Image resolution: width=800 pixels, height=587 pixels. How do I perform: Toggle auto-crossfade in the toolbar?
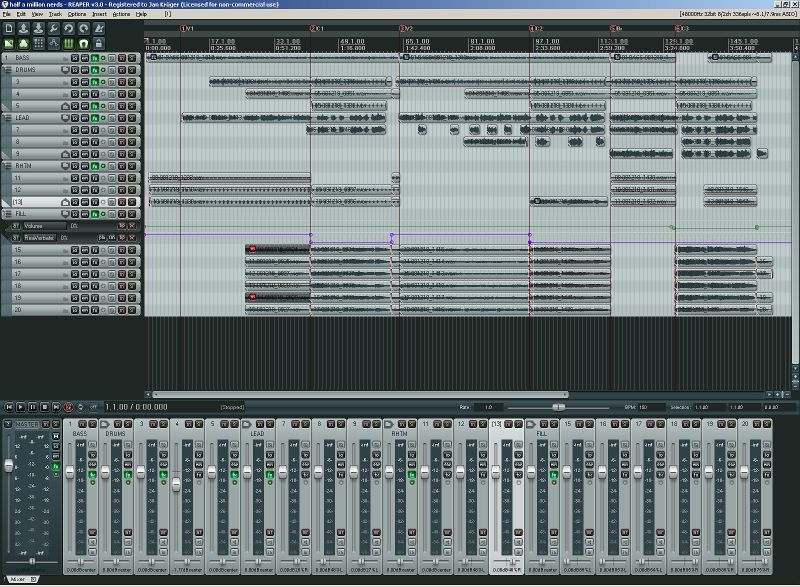(x=9, y=44)
